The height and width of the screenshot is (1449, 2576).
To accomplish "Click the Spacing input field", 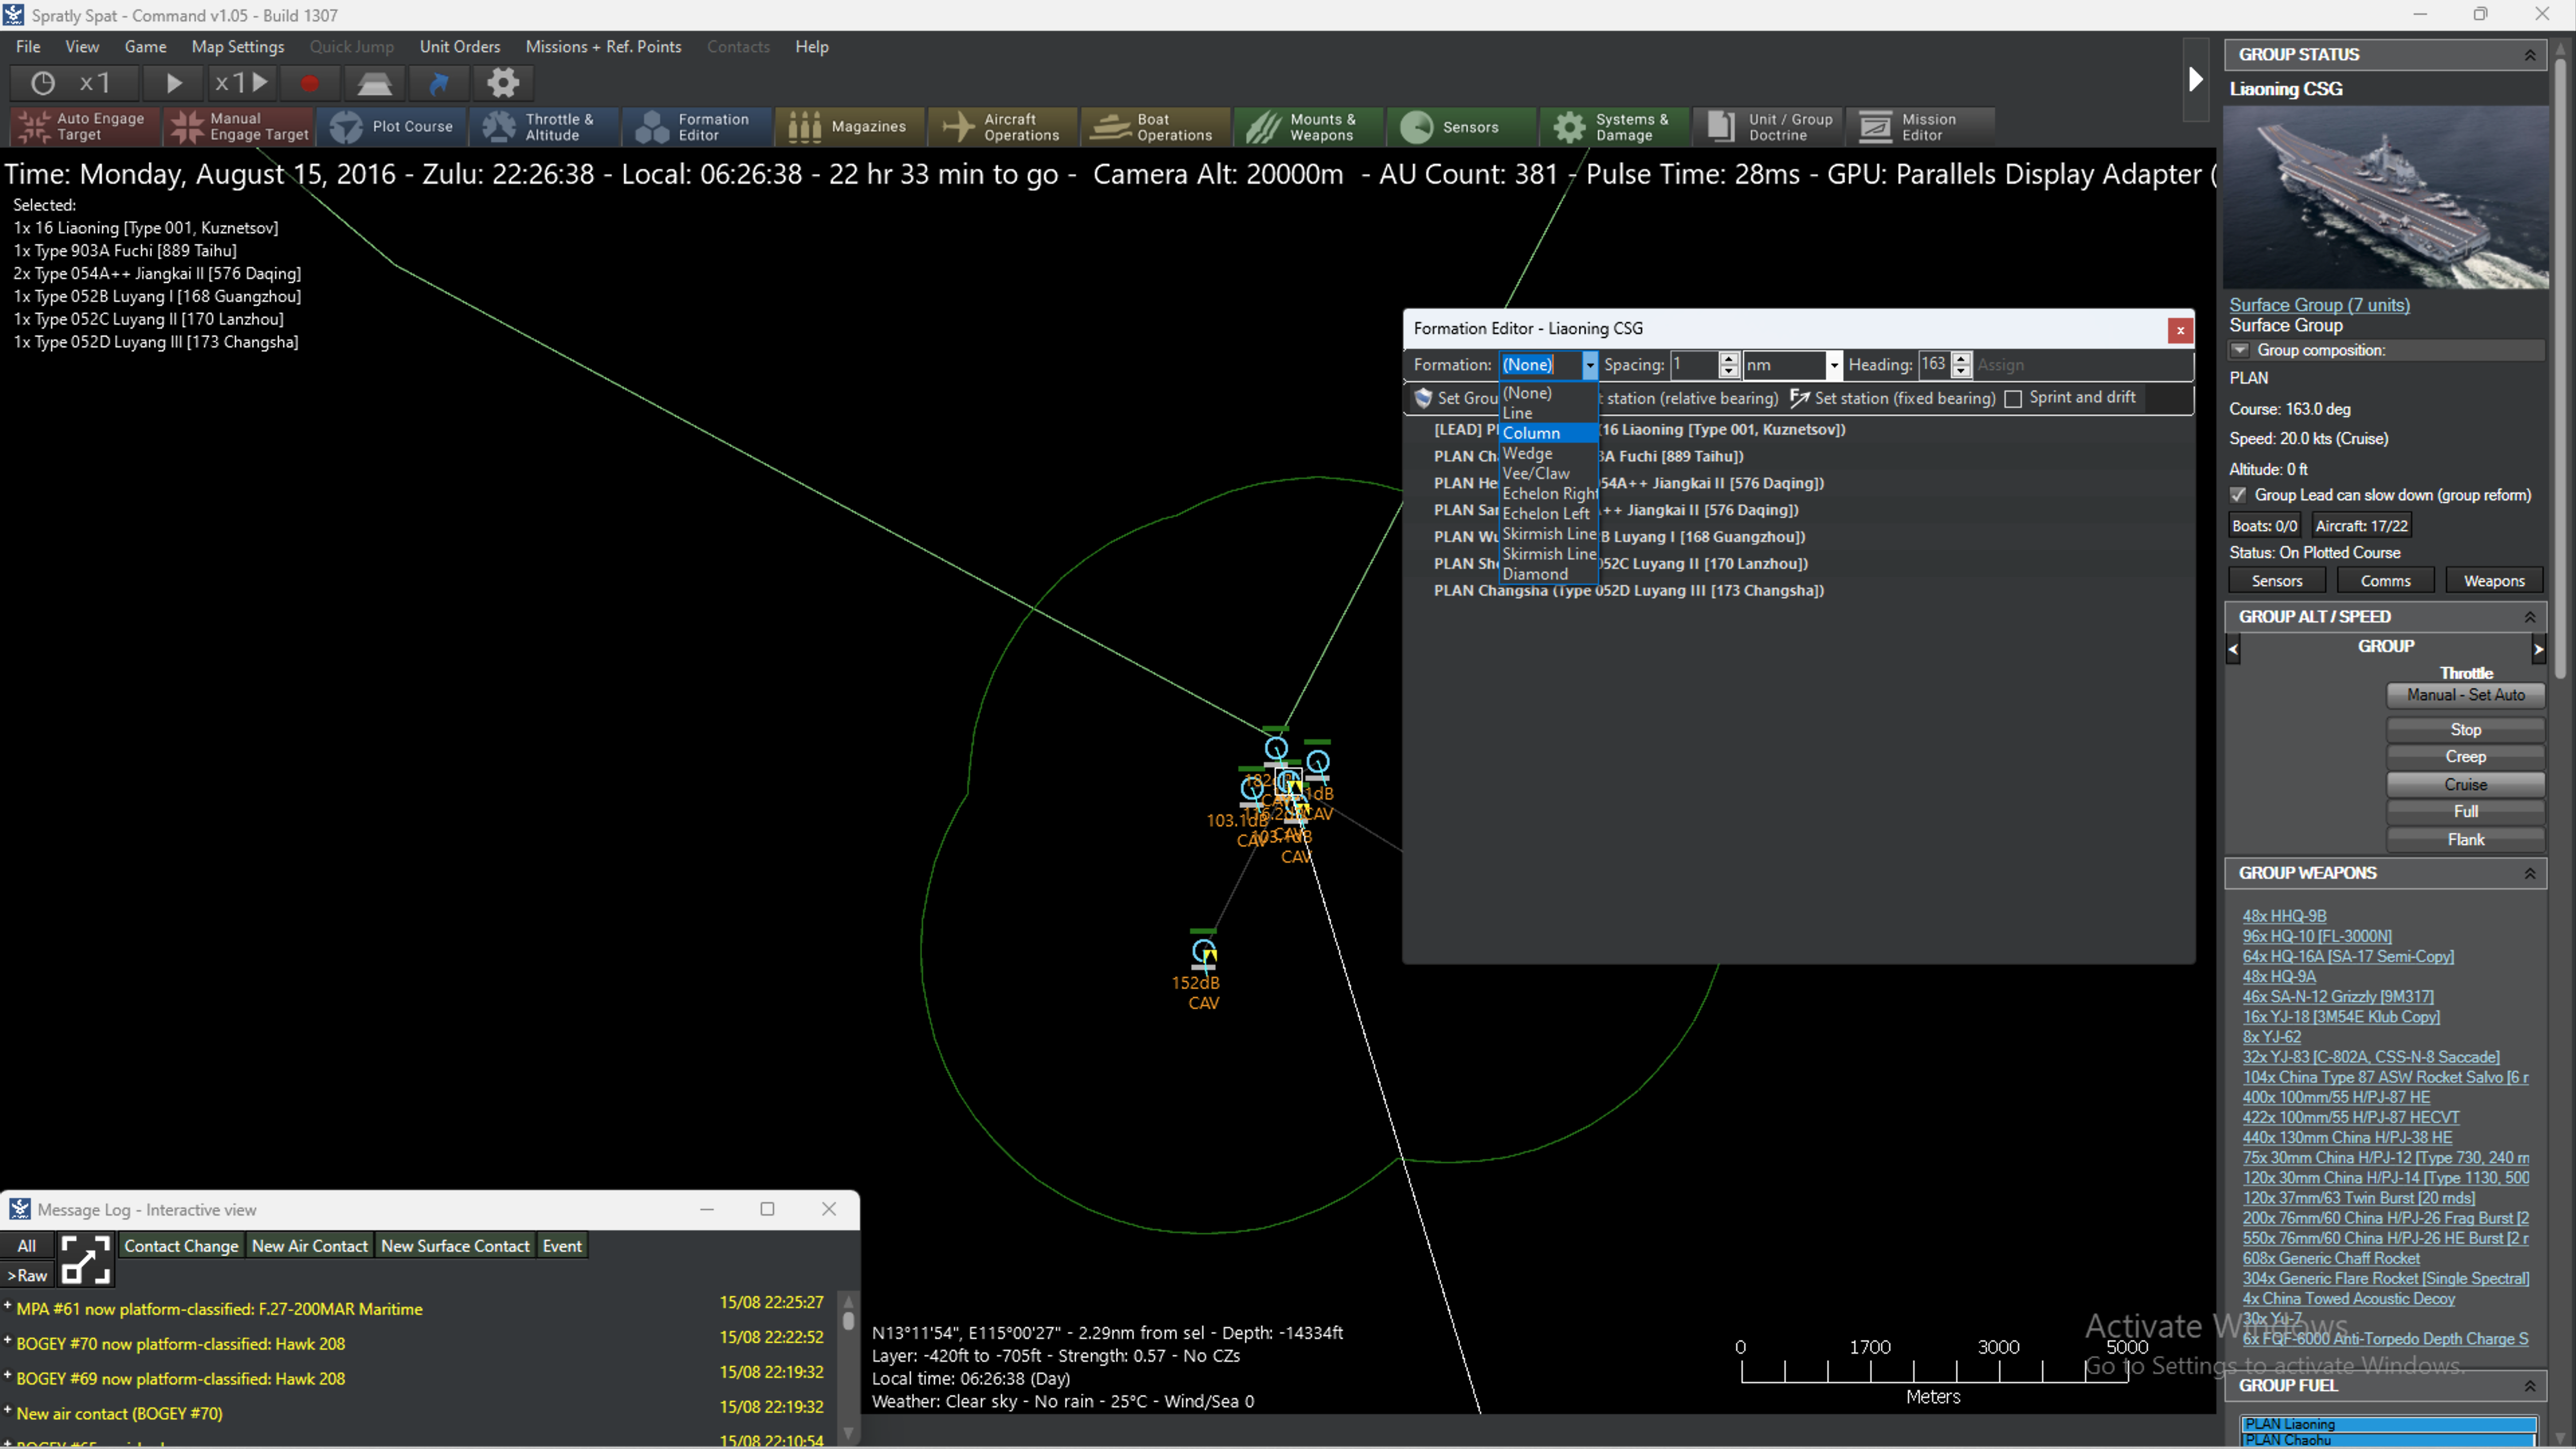I will click(x=1695, y=365).
